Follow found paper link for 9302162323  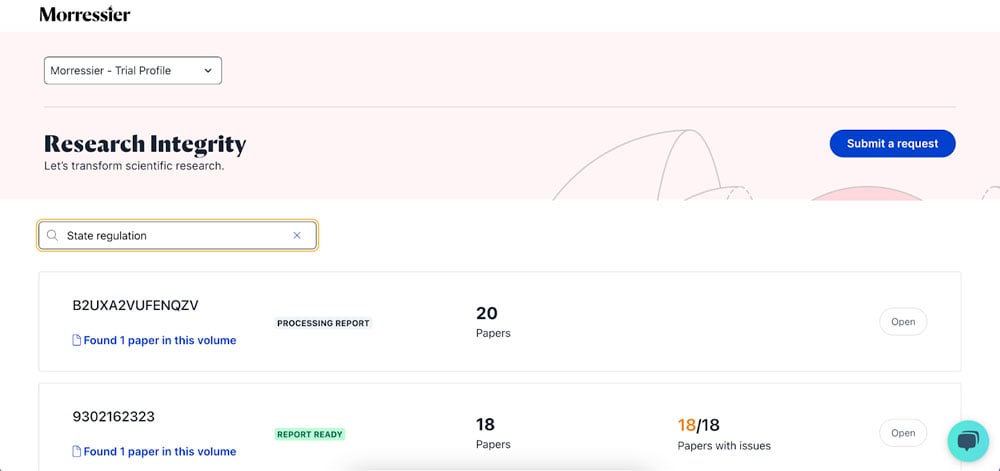point(160,451)
